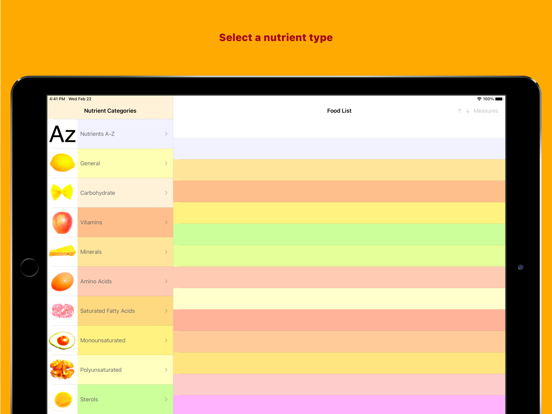Tap the salmon colored food list row
Viewport: 552px width, 414px height.
pos(339,320)
